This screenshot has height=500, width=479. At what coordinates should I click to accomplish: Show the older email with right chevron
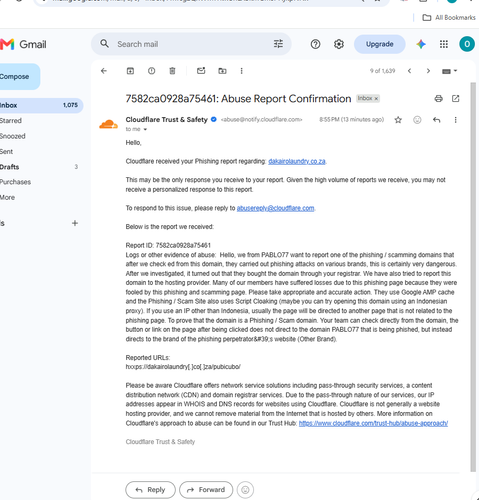[x=428, y=71]
